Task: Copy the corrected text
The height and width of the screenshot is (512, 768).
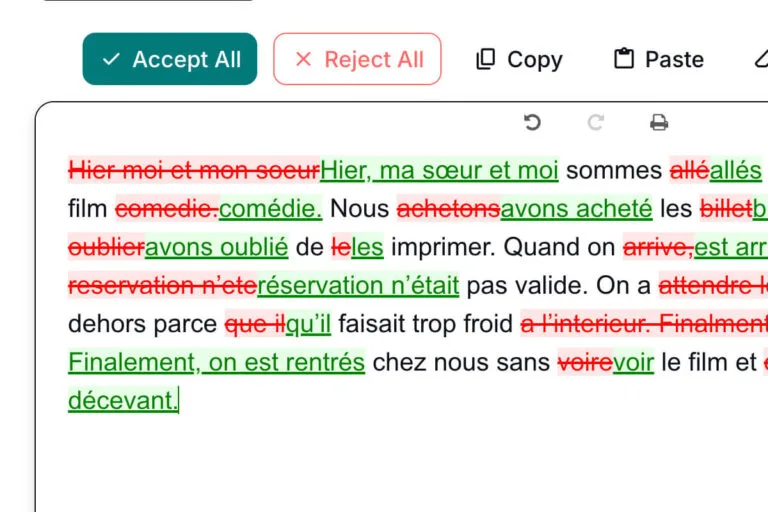Action: click(519, 60)
